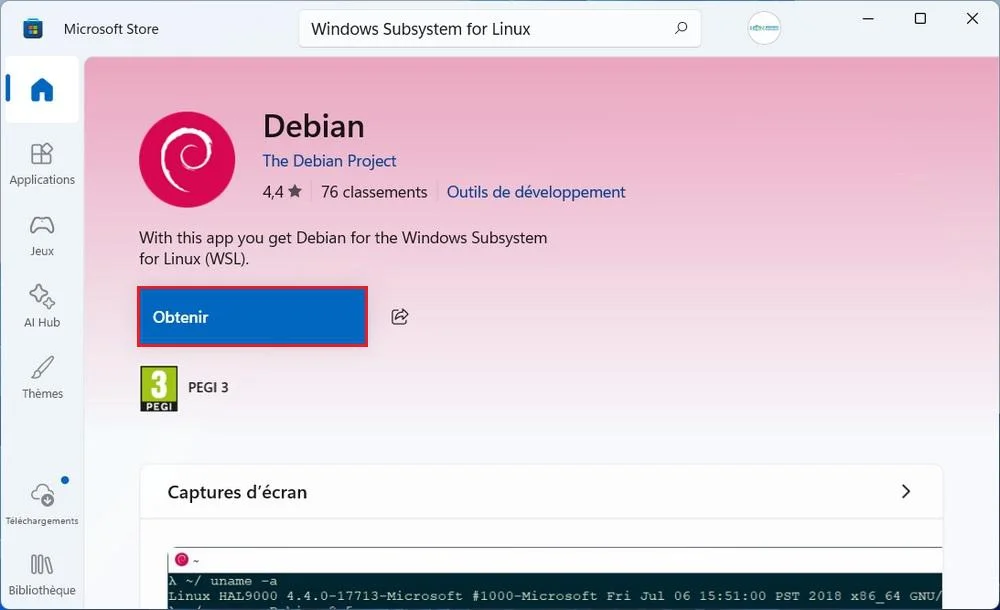Click the 4,4 star rating
The height and width of the screenshot is (610, 1000).
click(282, 191)
